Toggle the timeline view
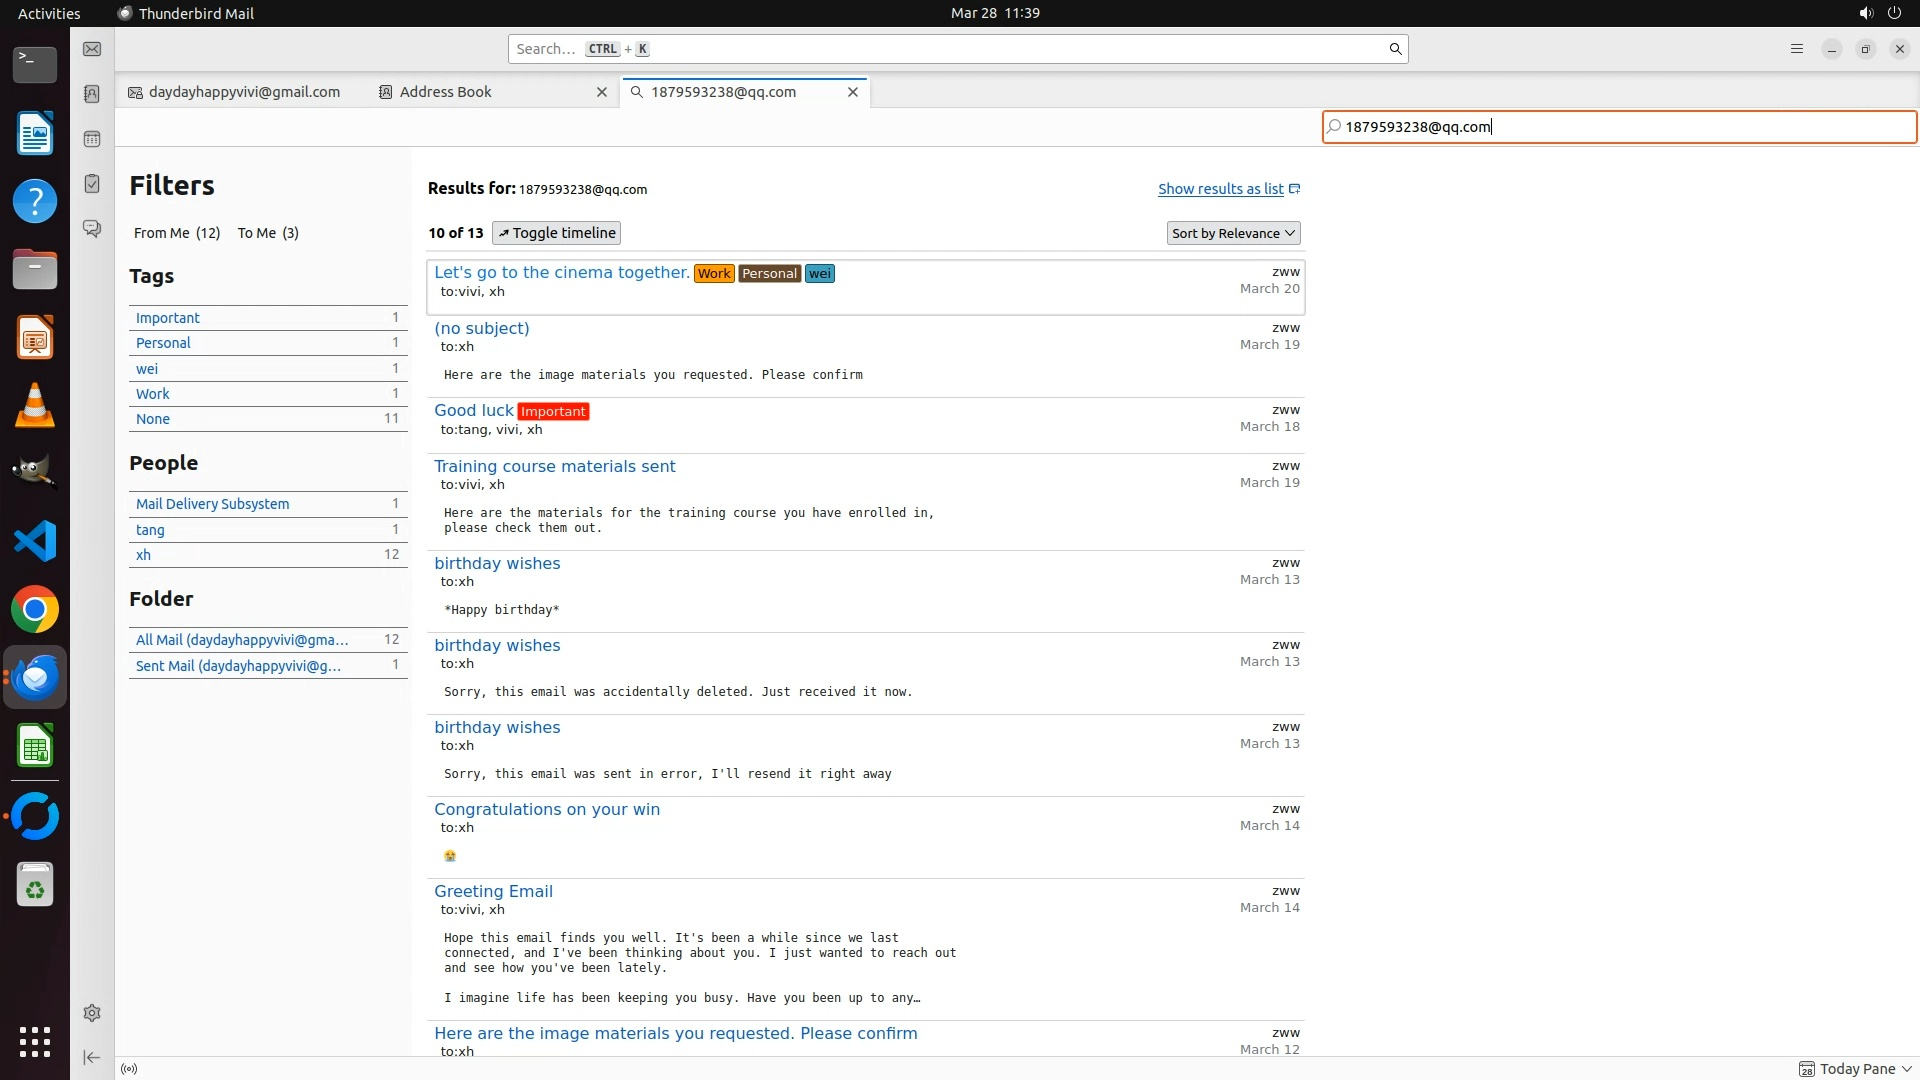The height and width of the screenshot is (1080, 1920). tap(556, 233)
